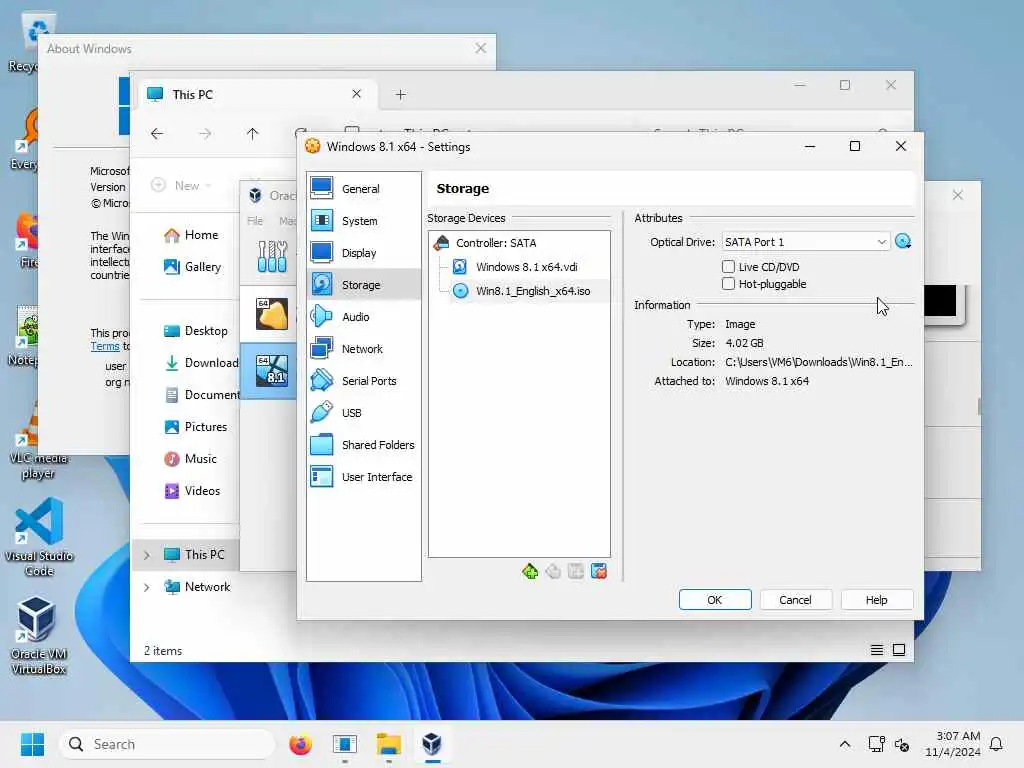This screenshot has height=768, width=1024.
Task: Open Firefox from the taskbar
Action: (x=300, y=744)
